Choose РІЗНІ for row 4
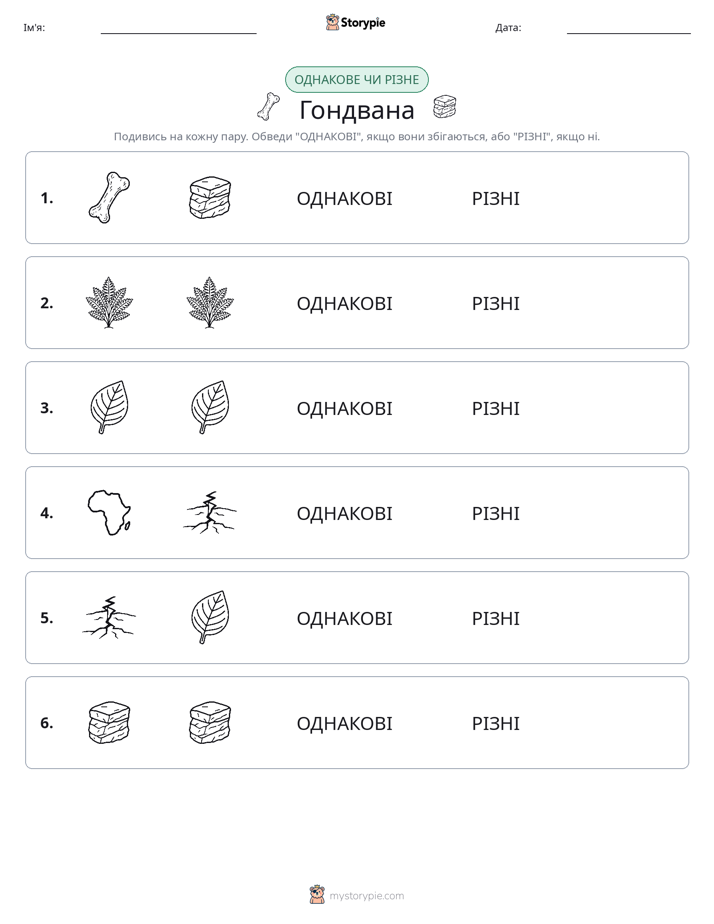The width and height of the screenshot is (714, 924). pos(495,513)
